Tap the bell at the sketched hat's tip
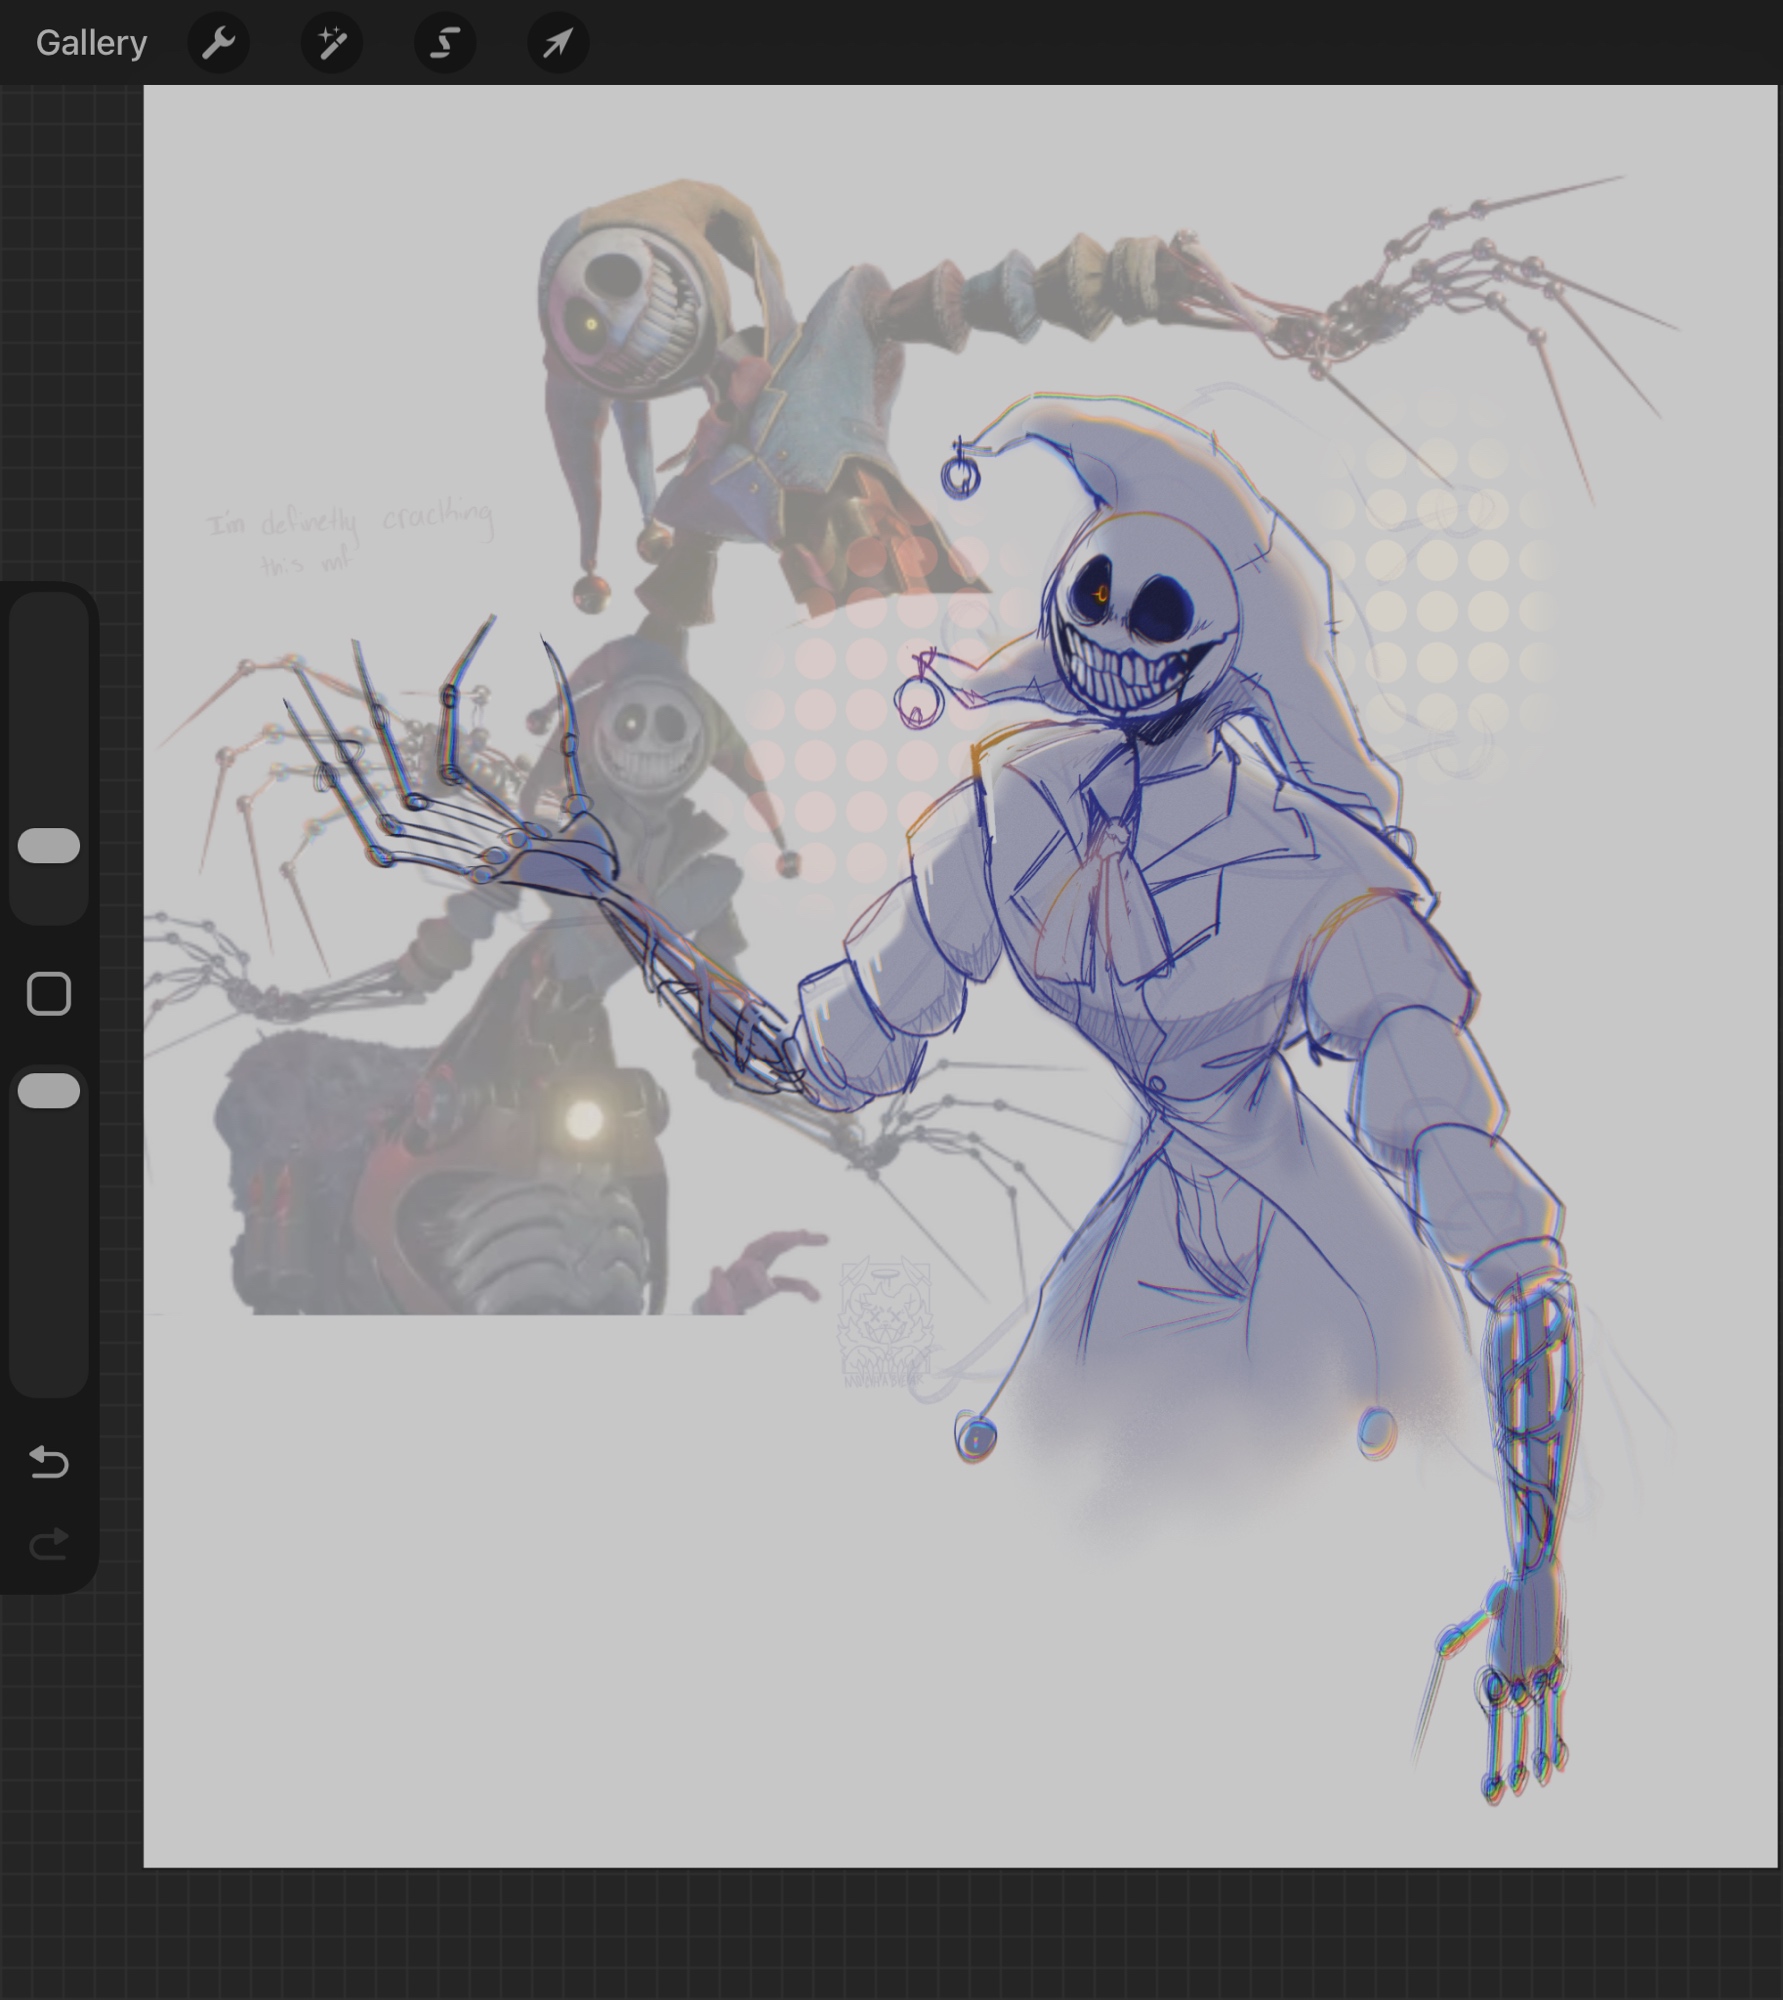 (x=960, y=478)
